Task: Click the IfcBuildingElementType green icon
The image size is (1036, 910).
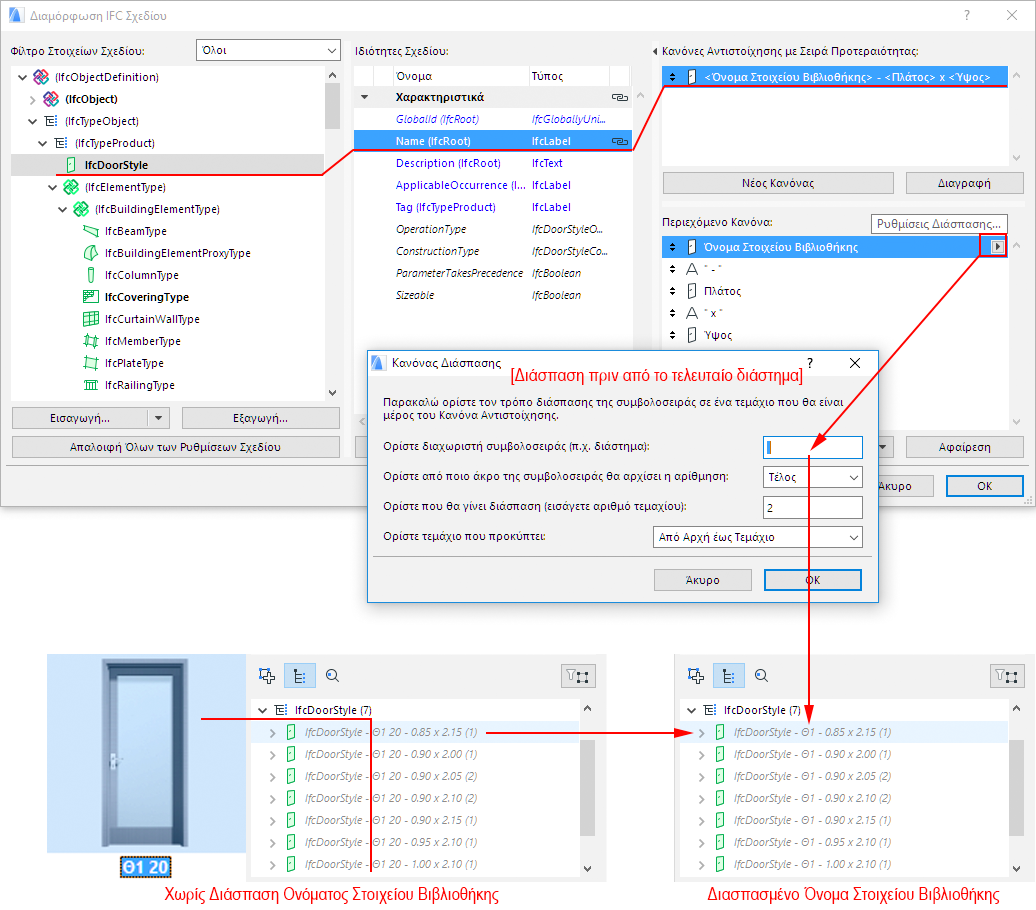Action: click(x=81, y=209)
